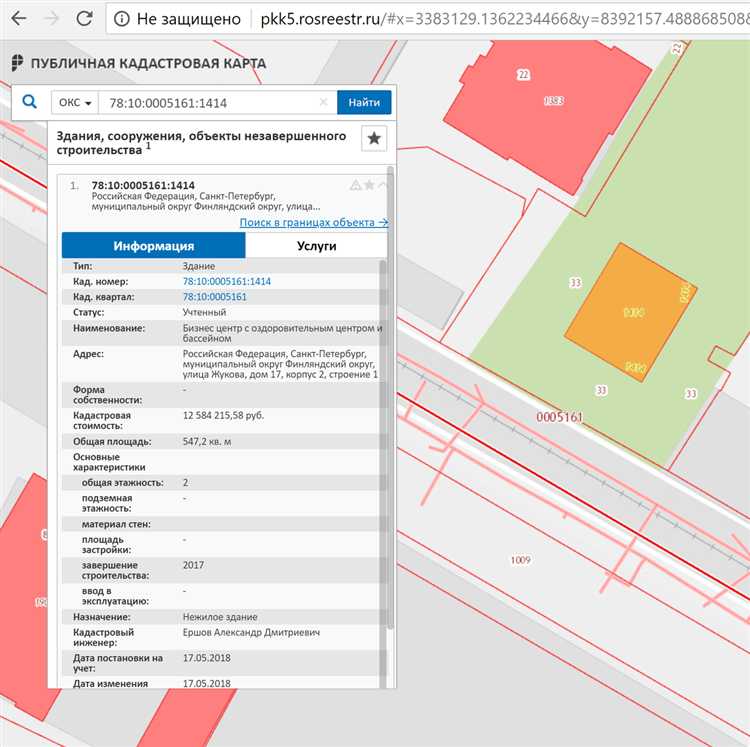Open cadastral quarter link 78:10:0005161
750x747 pixels.
[x=214, y=297]
